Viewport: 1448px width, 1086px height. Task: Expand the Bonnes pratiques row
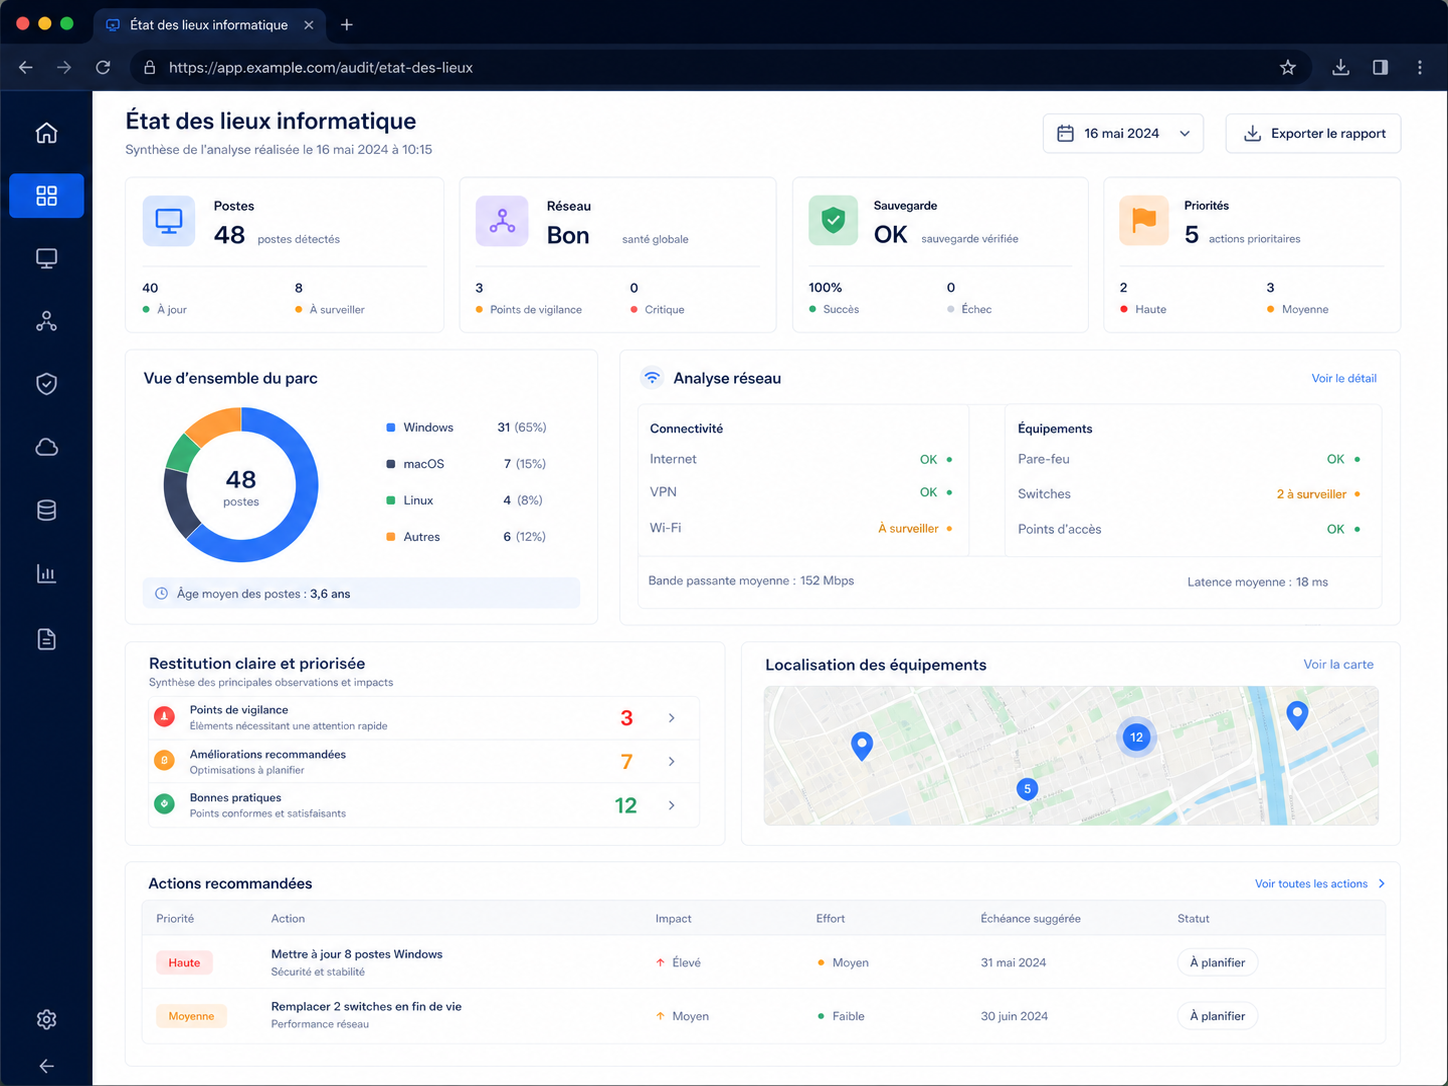tap(424, 805)
